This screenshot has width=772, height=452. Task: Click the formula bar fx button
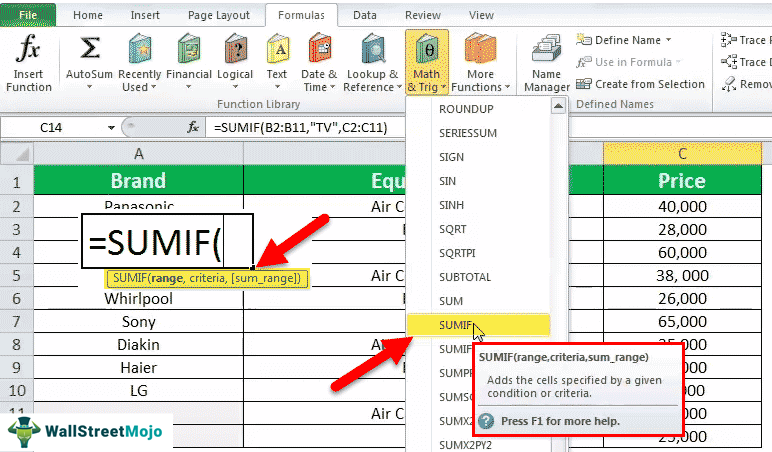193,128
